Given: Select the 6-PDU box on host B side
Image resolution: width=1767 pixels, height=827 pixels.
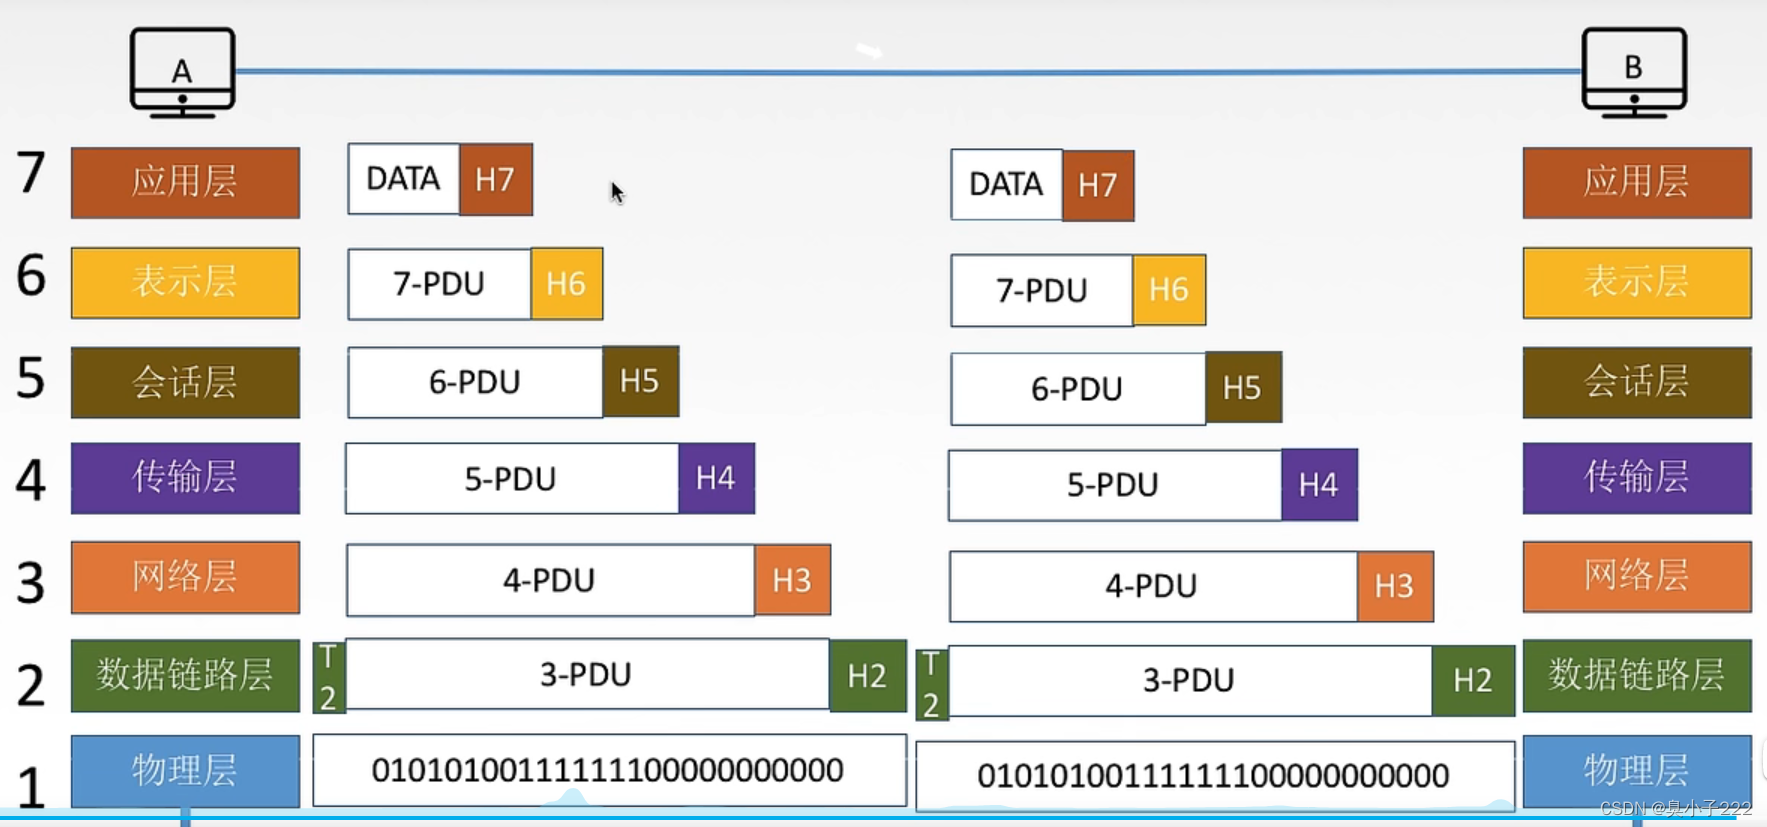Looking at the screenshot, I should (x=1079, y=388).
